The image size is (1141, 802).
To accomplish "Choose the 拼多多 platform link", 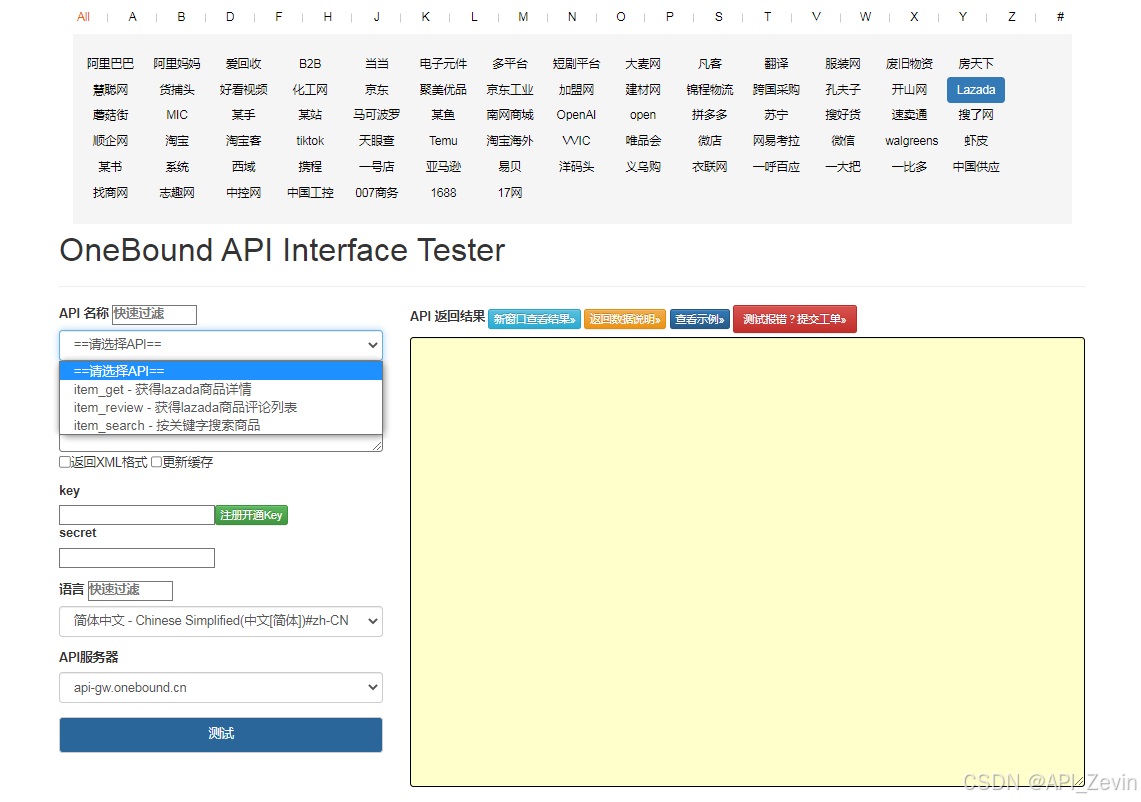I will click(709, 115).
